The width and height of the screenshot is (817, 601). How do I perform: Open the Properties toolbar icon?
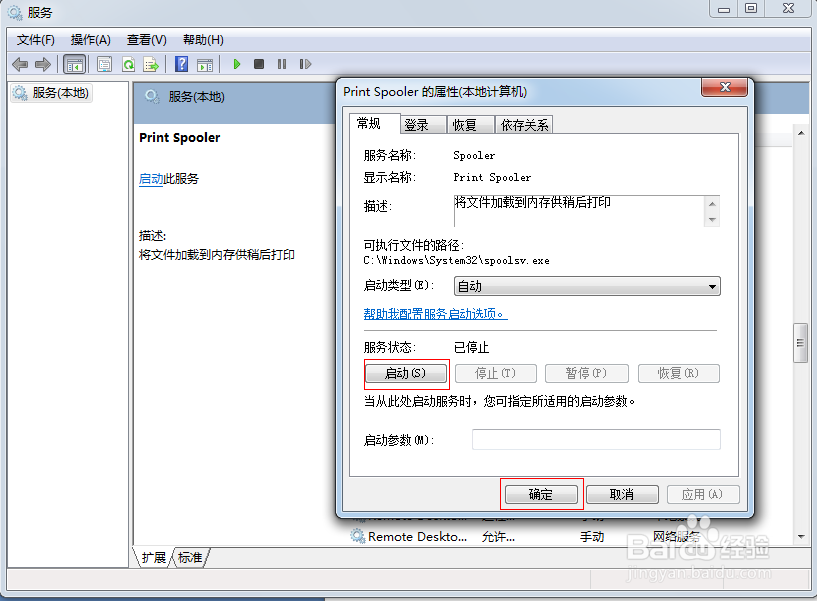click(x=104, y=65)
